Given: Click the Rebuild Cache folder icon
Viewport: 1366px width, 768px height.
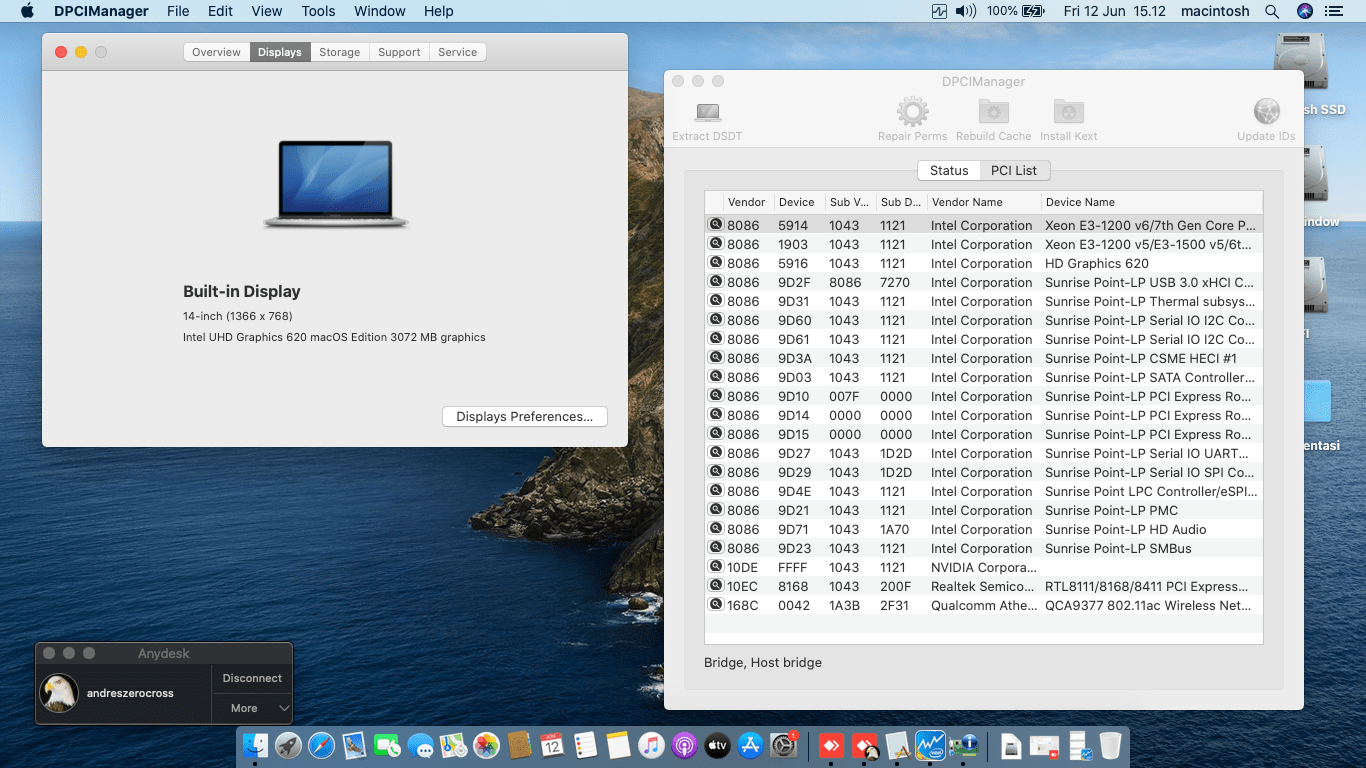Looking at the screenshot, I should point(993,113).
